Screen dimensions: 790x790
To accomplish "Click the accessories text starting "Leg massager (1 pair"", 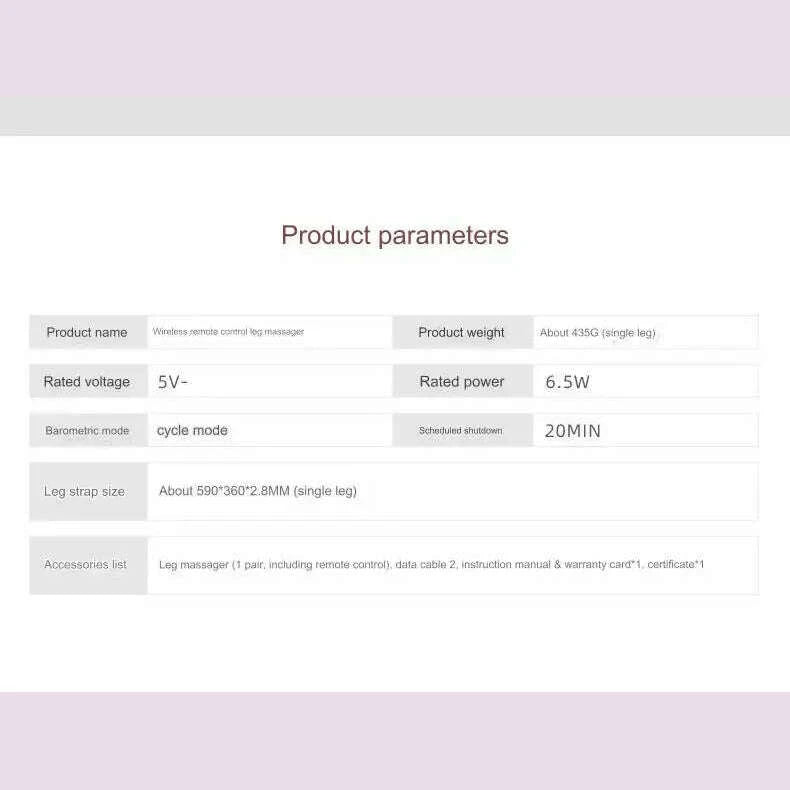I will pos(431,565).
